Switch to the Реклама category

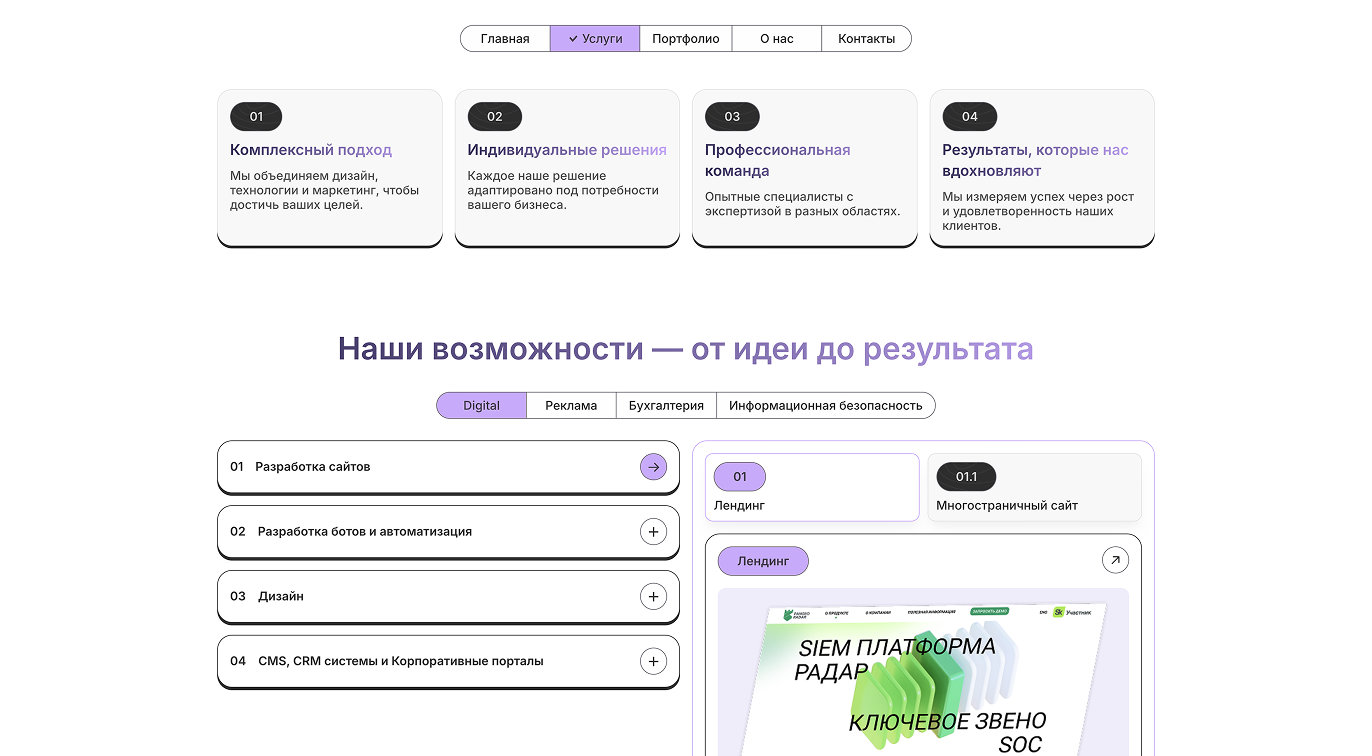[571, 406]
